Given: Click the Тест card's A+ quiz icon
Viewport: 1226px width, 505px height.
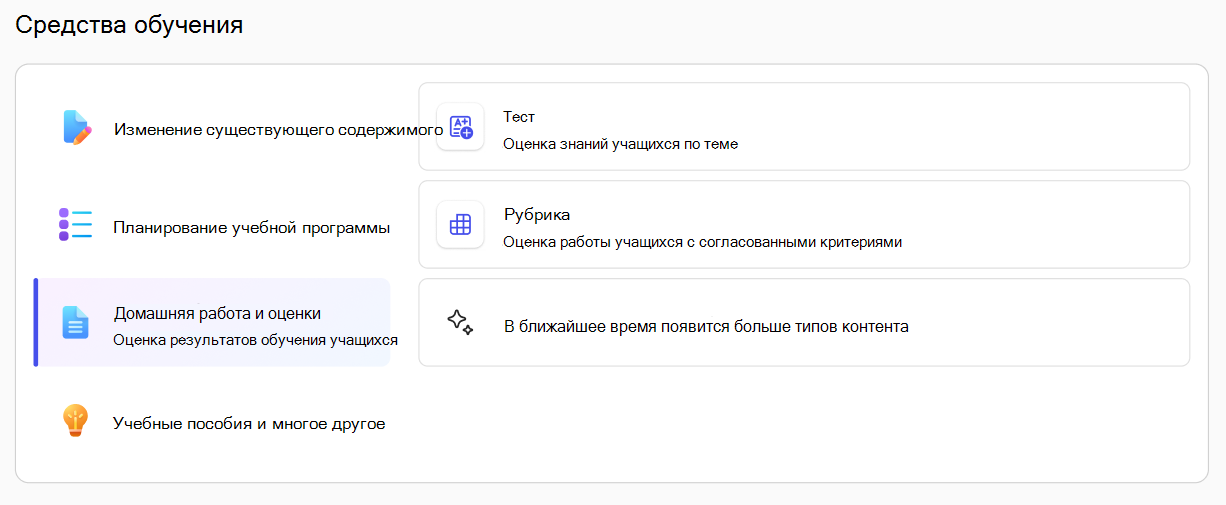Looking at the screenshot, I should tap(460, 127).
